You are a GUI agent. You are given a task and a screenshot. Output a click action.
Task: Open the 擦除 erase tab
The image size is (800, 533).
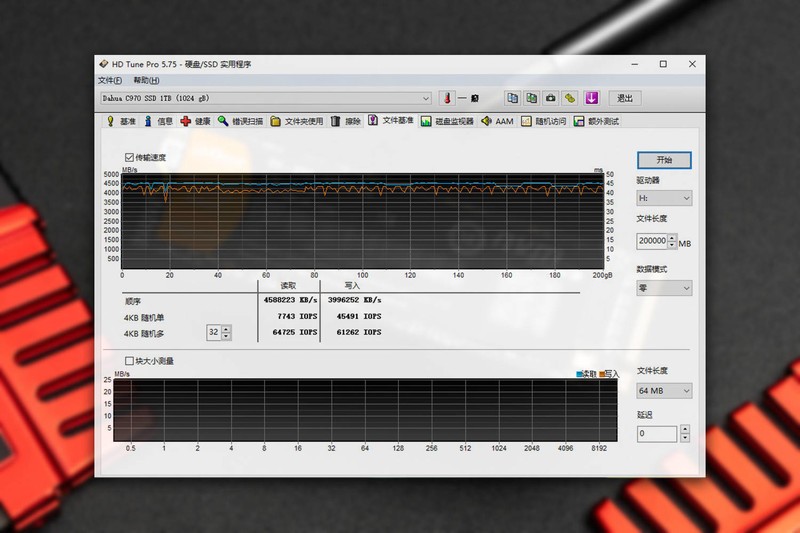(x=345, y=121)
